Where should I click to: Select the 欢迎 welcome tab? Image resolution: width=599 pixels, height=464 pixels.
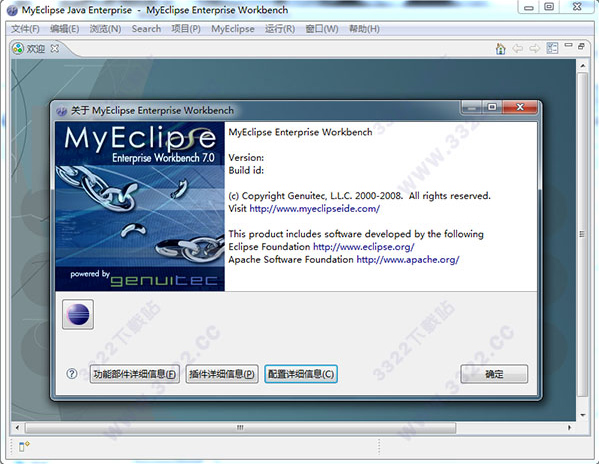pos(35,49)
